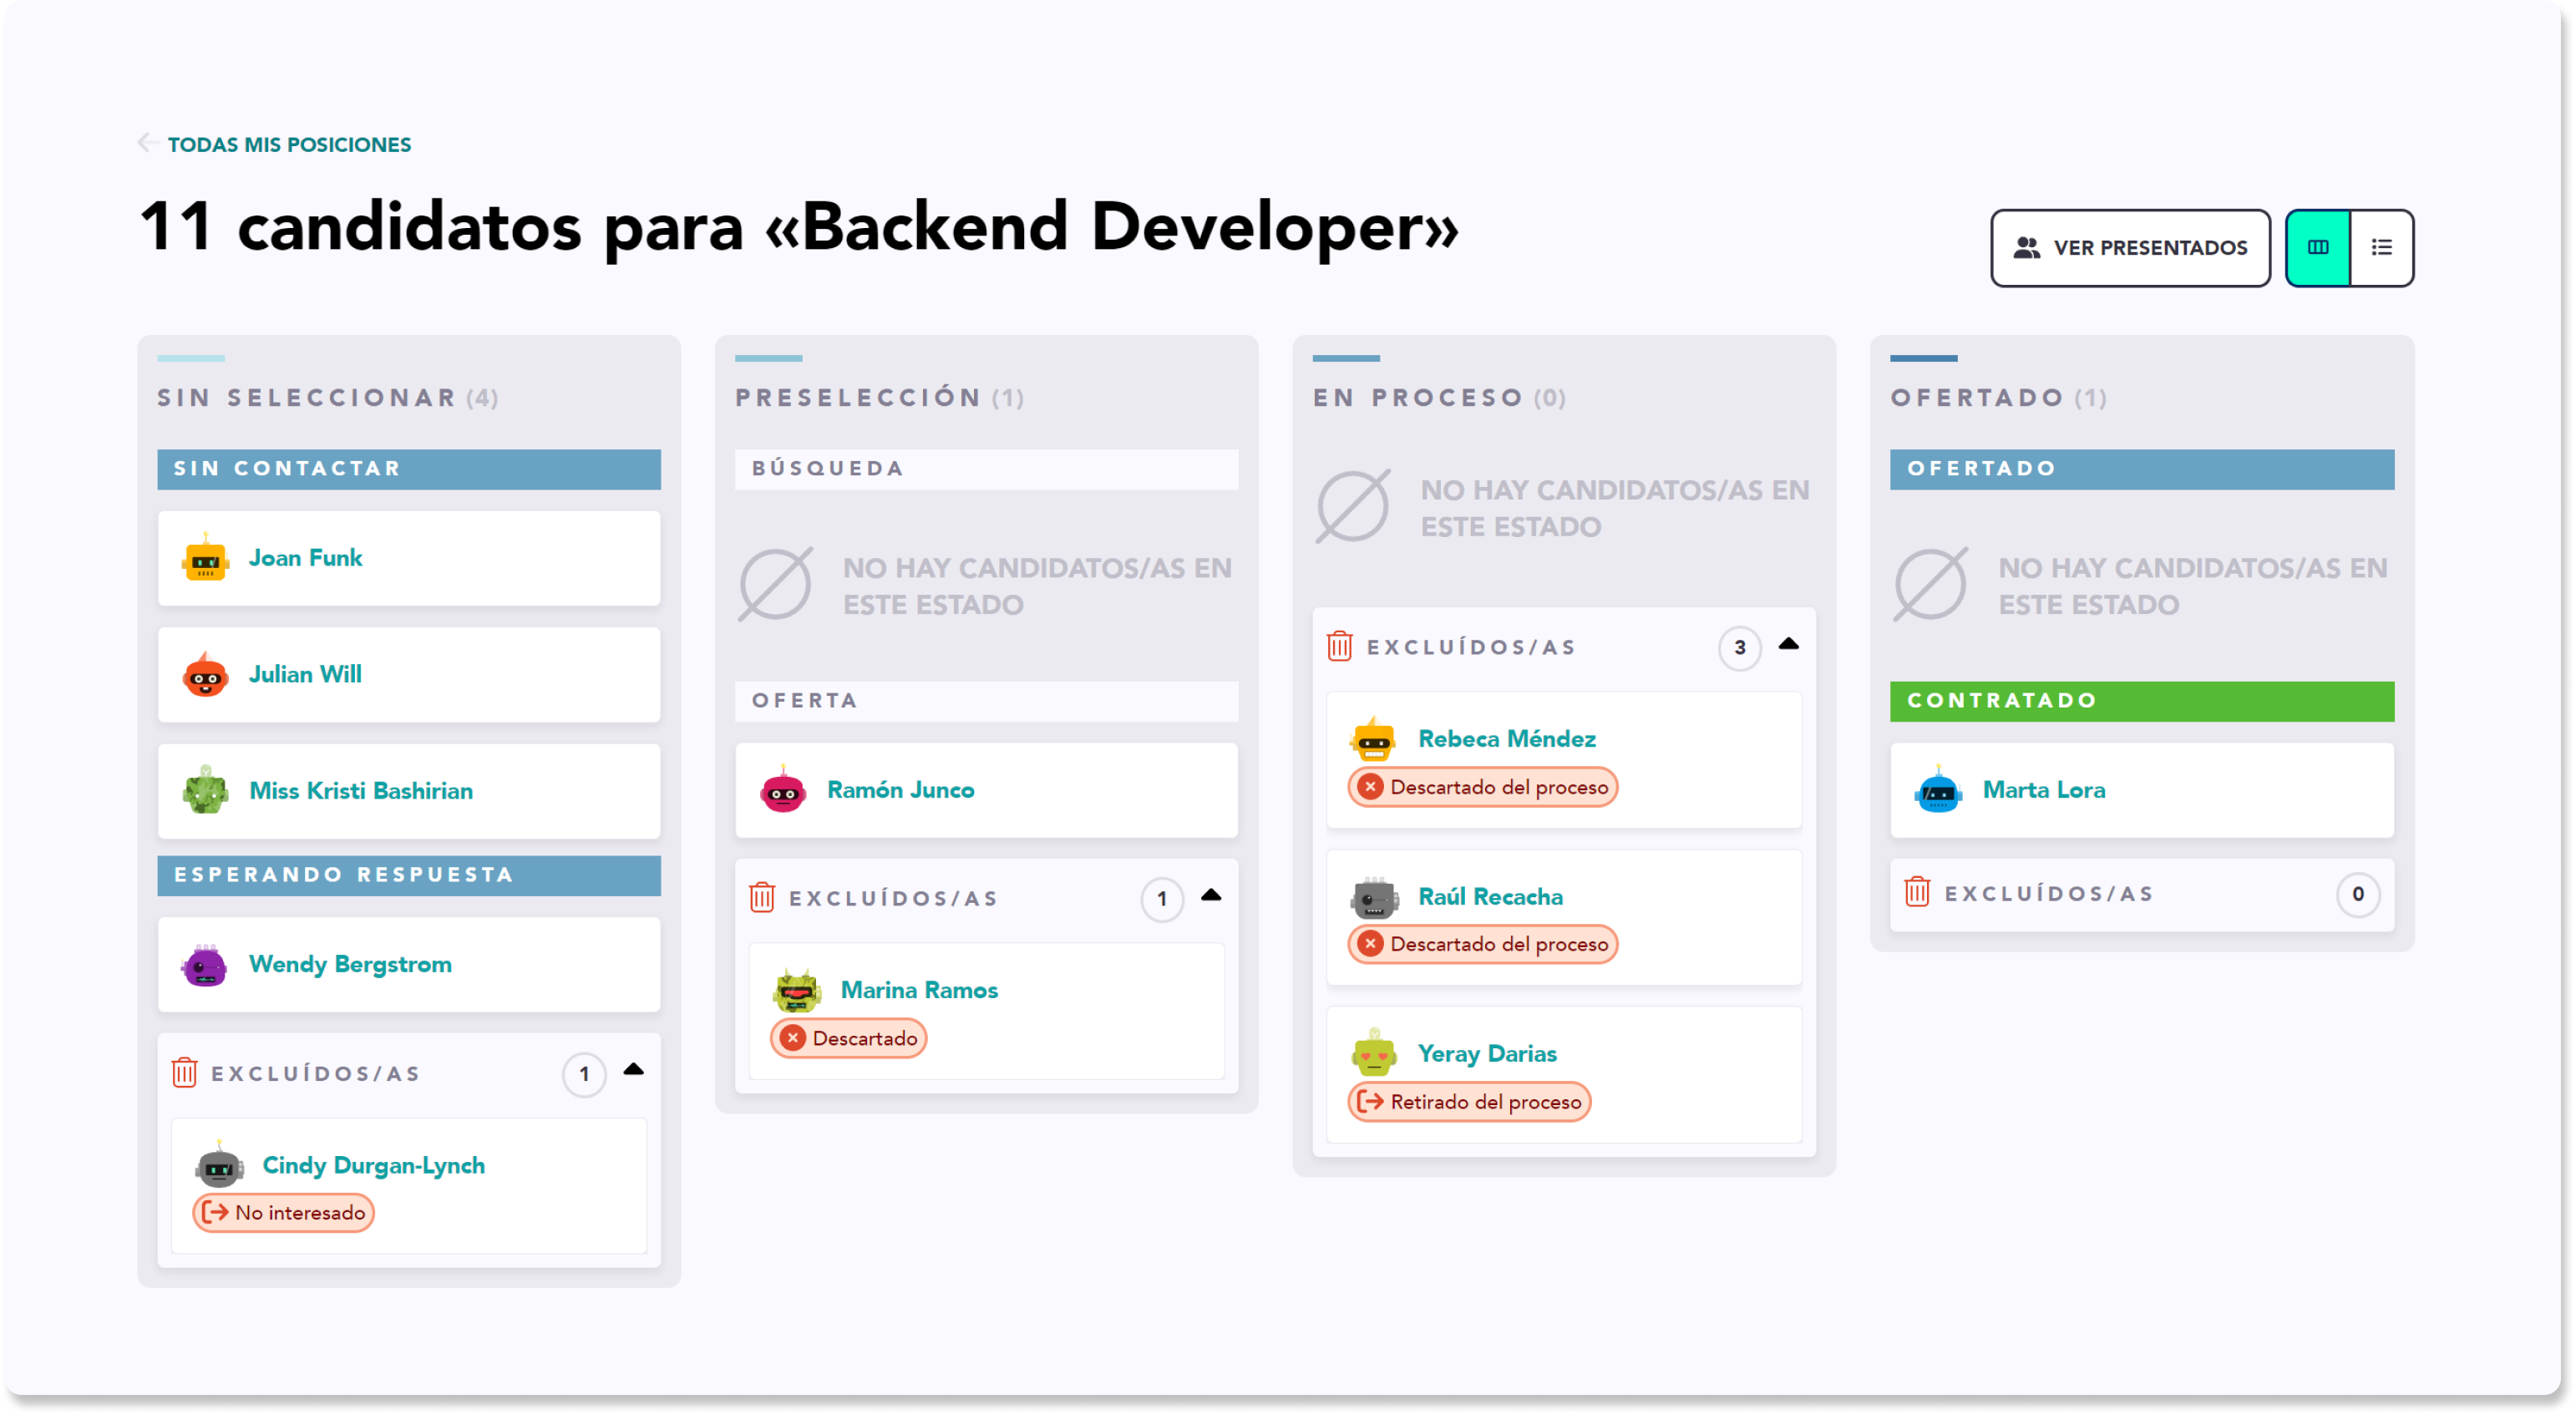
Task: Click Marta Lora's blue robot avatar
Action: 1939,790
